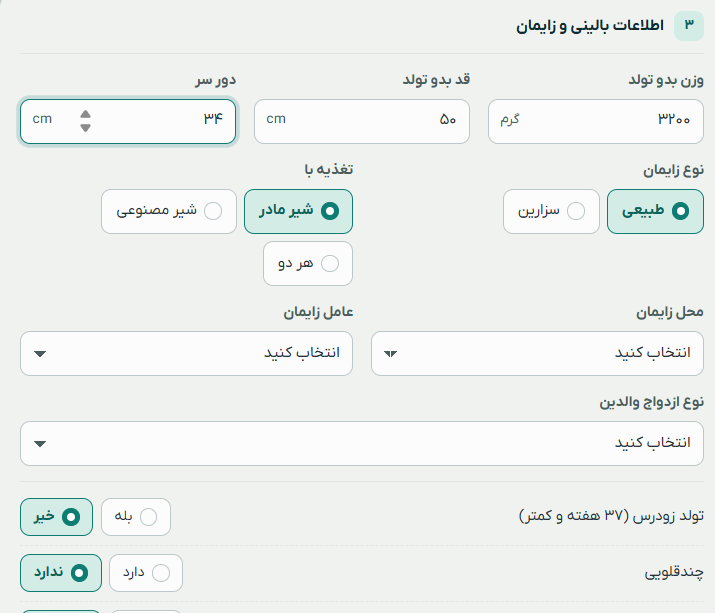Click the وزن بدو تولد label
715x613 pixels.
pos(666,80)
